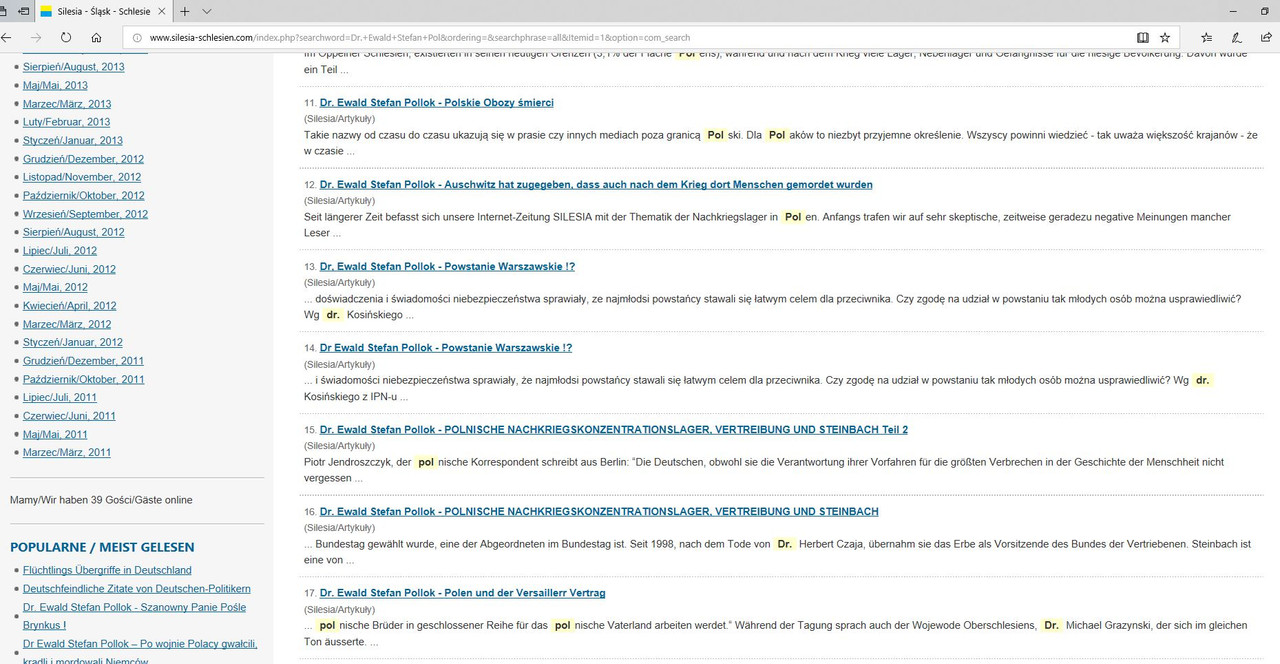Open result 16 Vertreibung und Steinbach article

tap(599, 512)
